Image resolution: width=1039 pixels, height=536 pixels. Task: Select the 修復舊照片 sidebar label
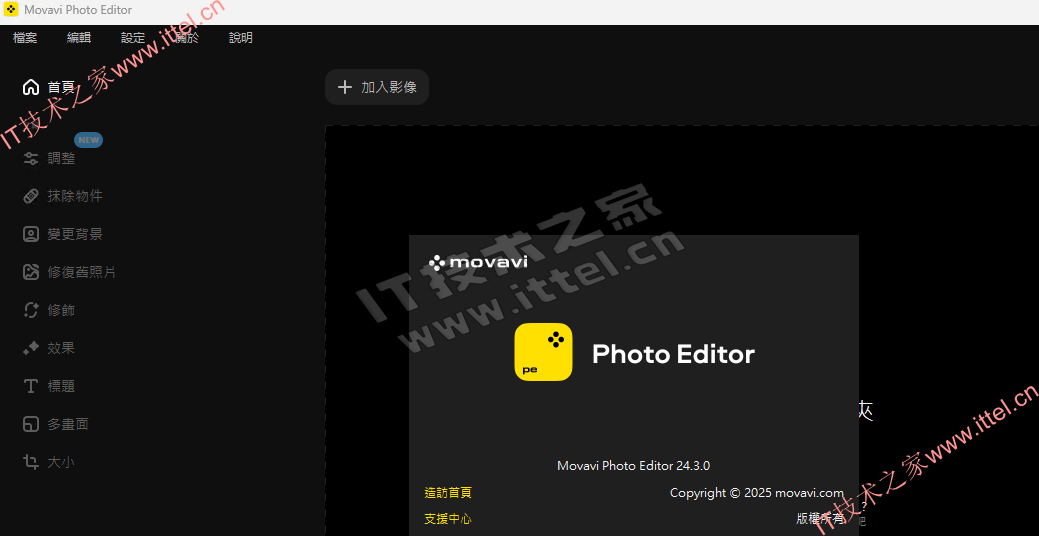[82, 272]
